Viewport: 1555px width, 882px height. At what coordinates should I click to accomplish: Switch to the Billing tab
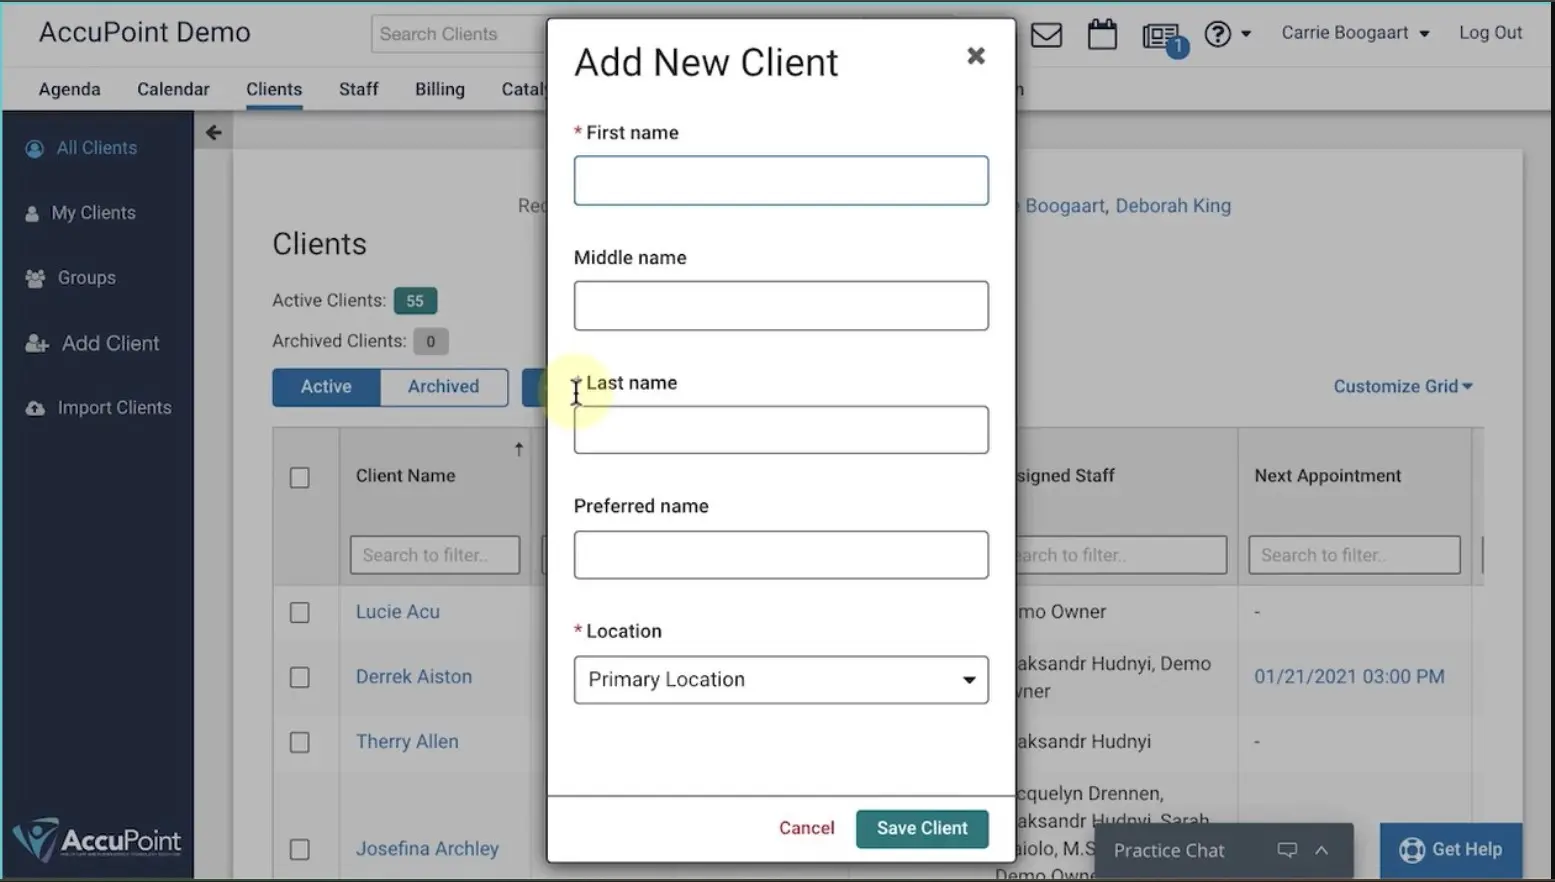439,89
